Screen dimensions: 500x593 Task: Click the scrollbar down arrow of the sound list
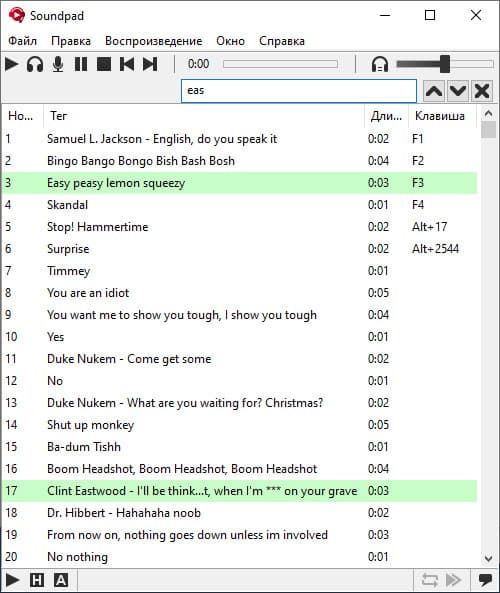click(488, 558)
